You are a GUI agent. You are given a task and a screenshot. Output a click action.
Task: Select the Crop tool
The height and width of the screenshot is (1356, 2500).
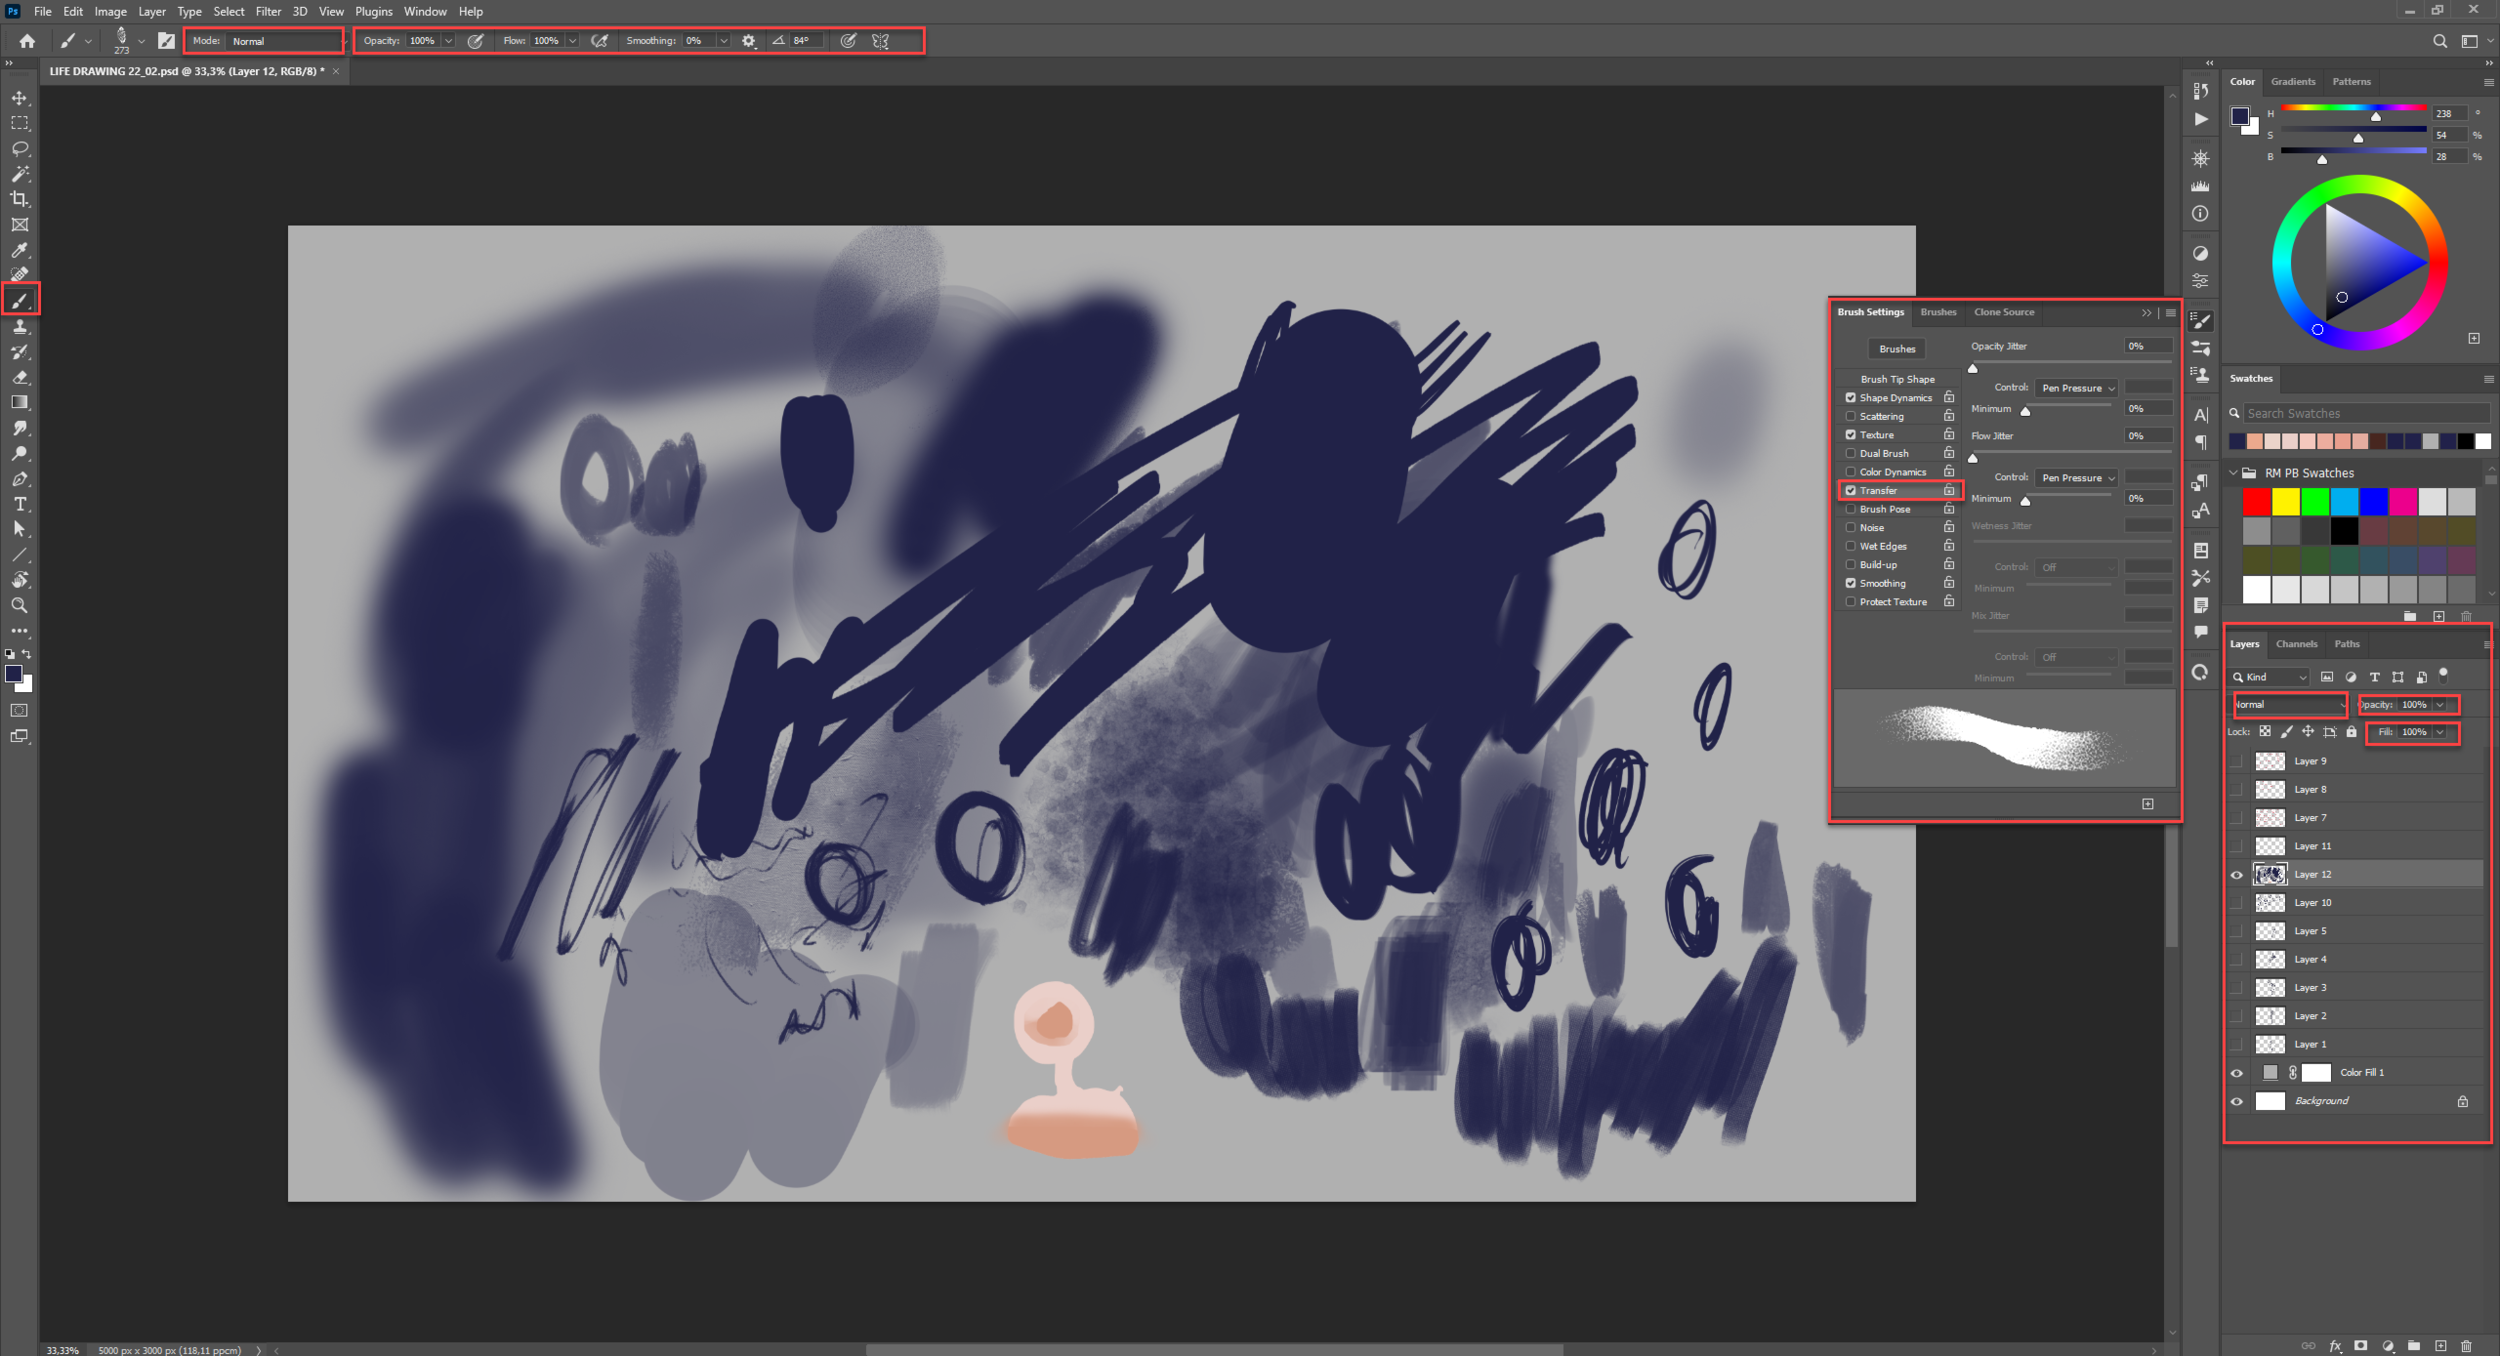(20, 199)
